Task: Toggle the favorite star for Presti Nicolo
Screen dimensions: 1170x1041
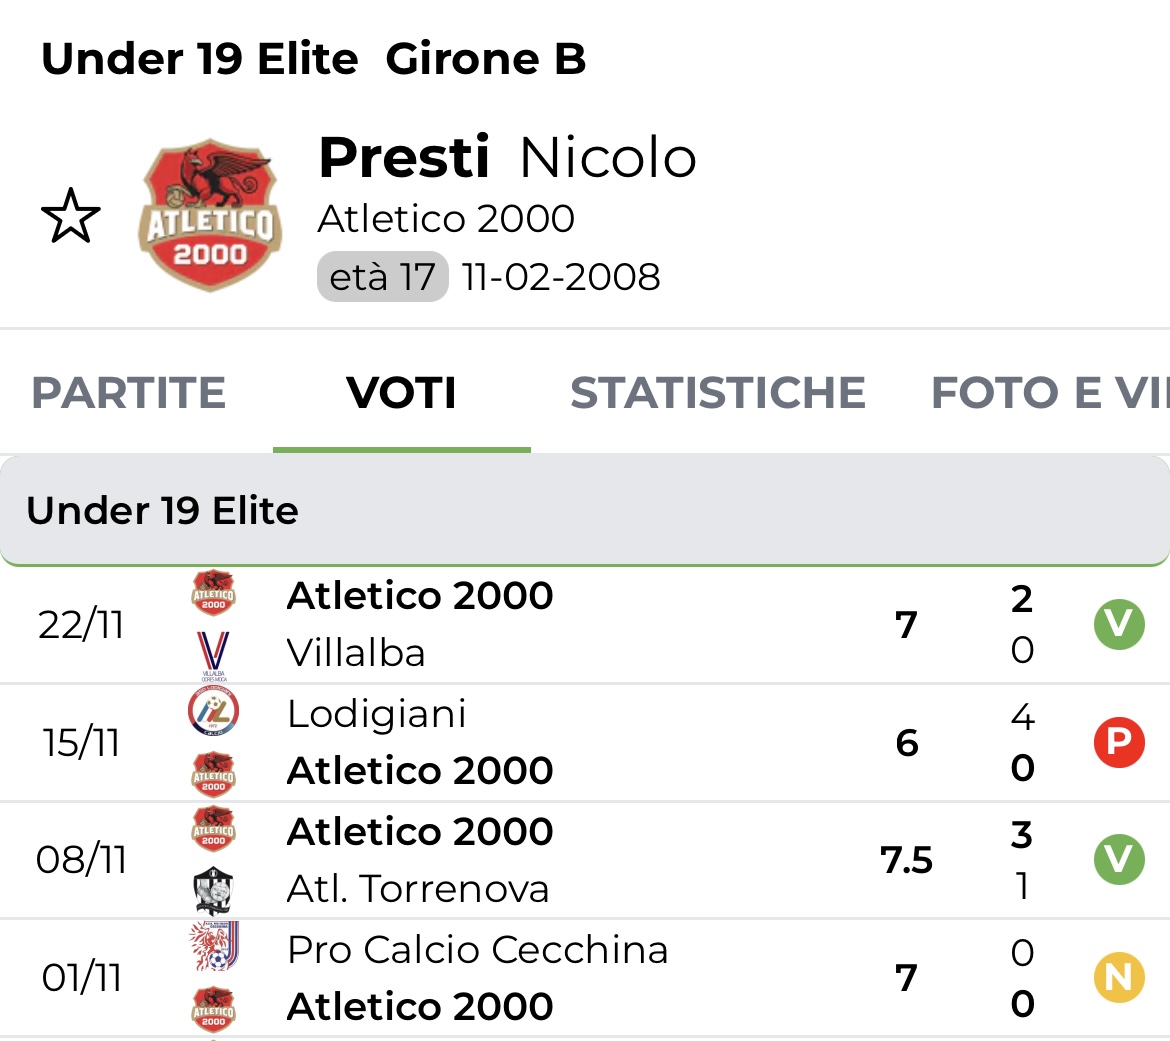Action: coord(71,217)
